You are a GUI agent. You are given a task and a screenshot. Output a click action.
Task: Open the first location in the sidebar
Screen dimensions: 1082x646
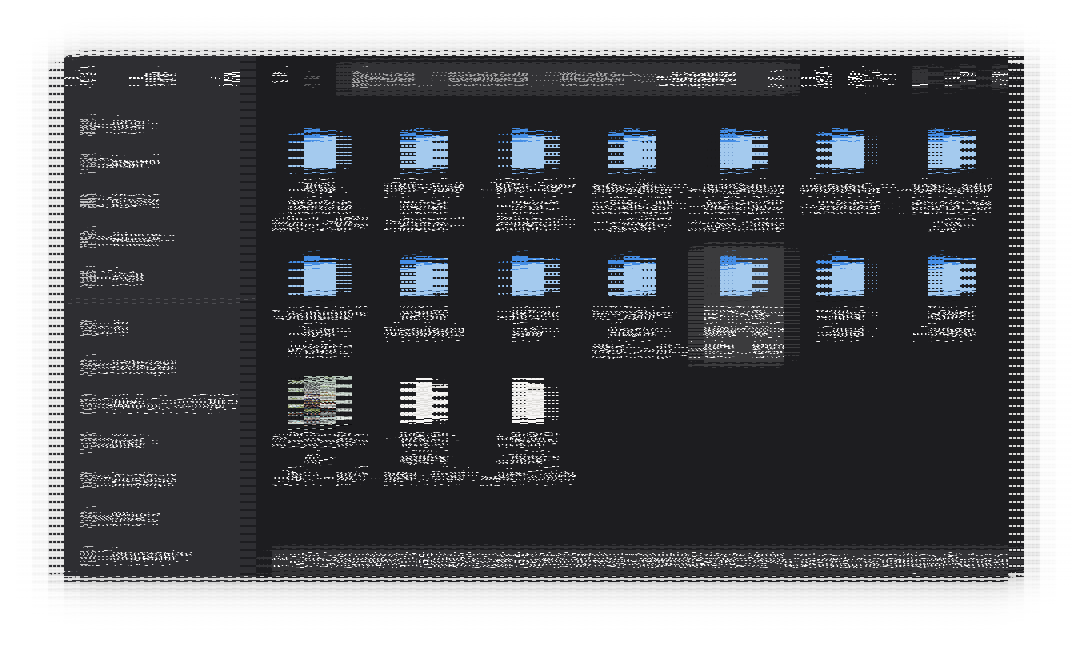pos(118,125)
